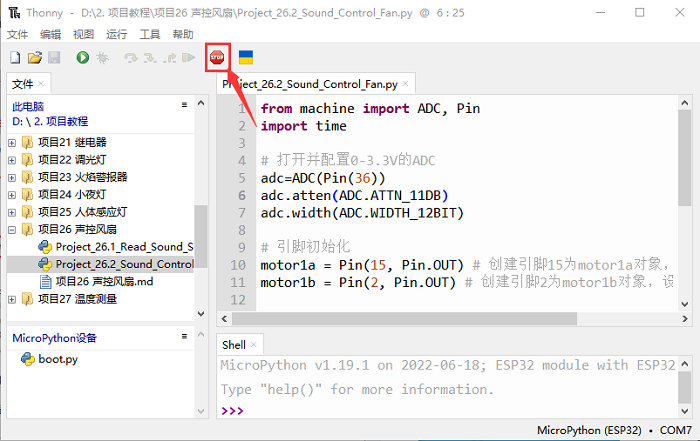
Task: Select the Shell tab
Action: (233, 344)
